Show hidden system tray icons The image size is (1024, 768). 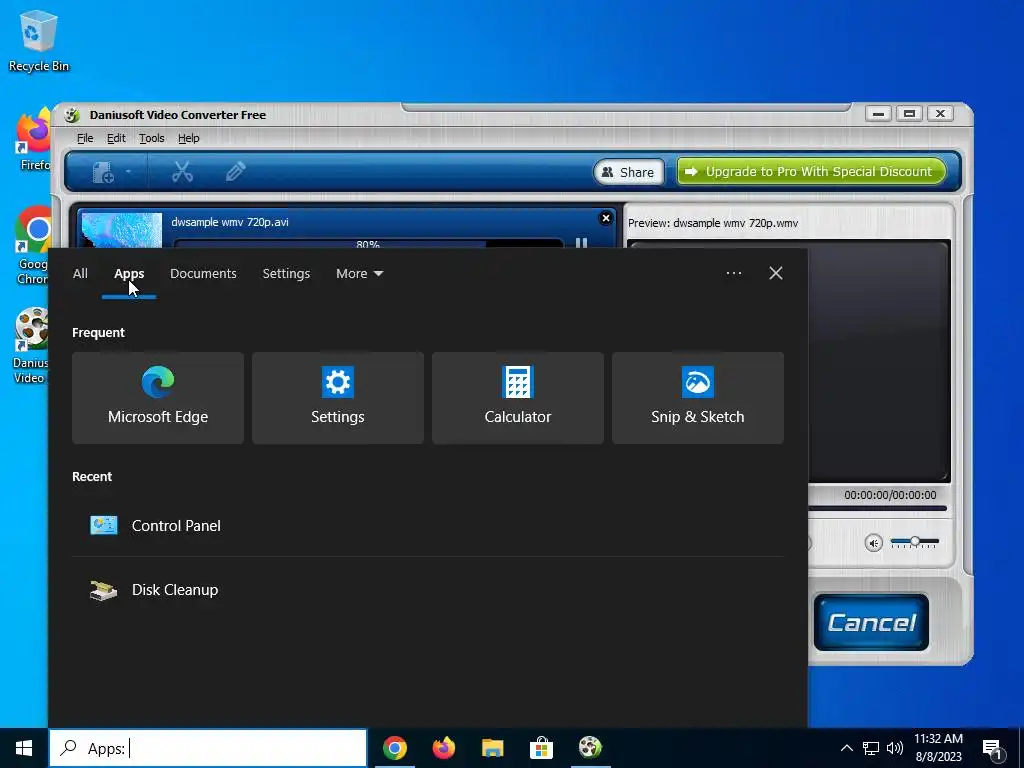click(x=846, y=748)
